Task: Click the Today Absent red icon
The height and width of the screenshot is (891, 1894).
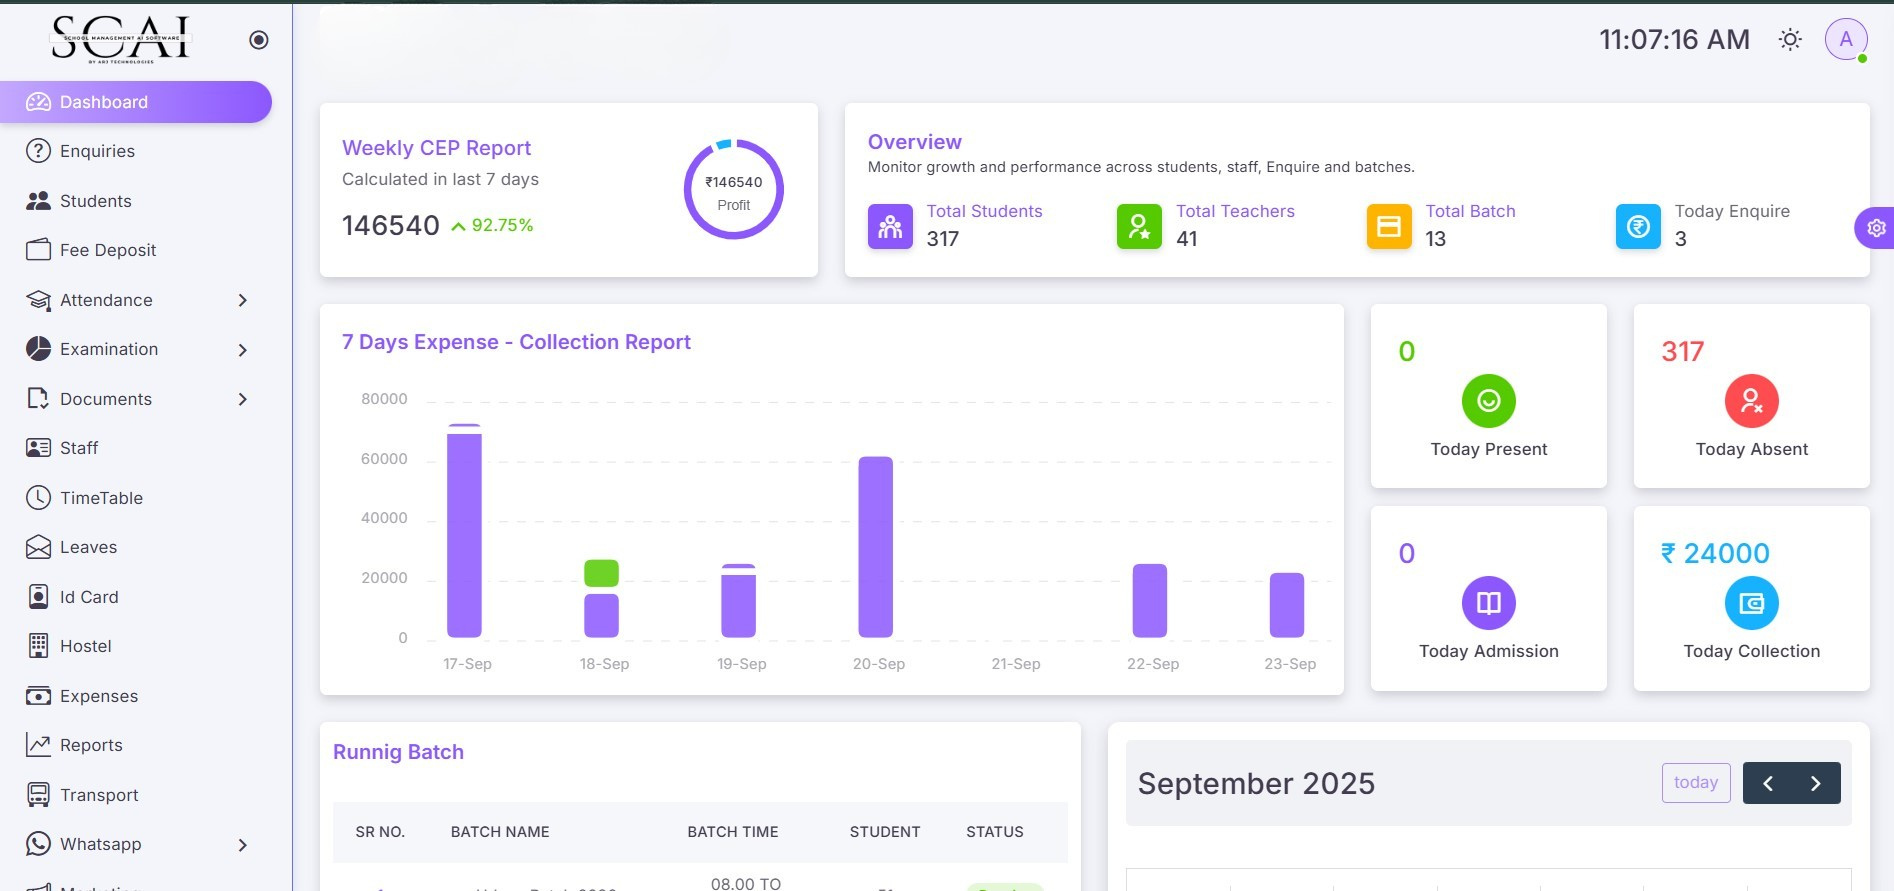Action: (x=1752, y=401)
